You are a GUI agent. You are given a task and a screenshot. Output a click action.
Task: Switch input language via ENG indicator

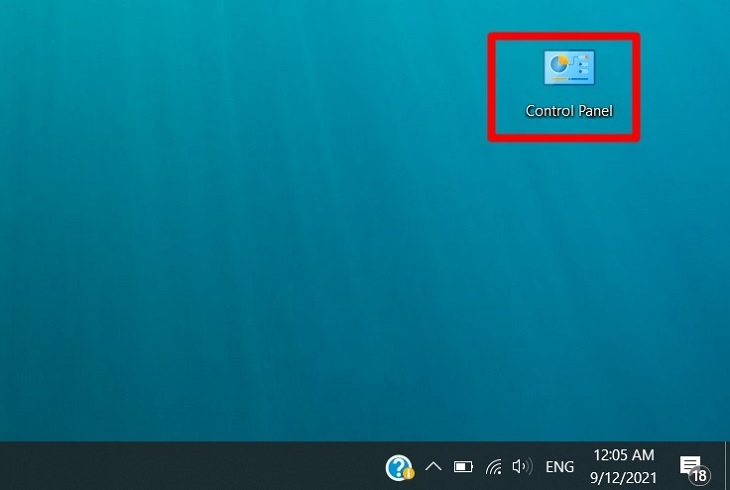coord(560,467)
